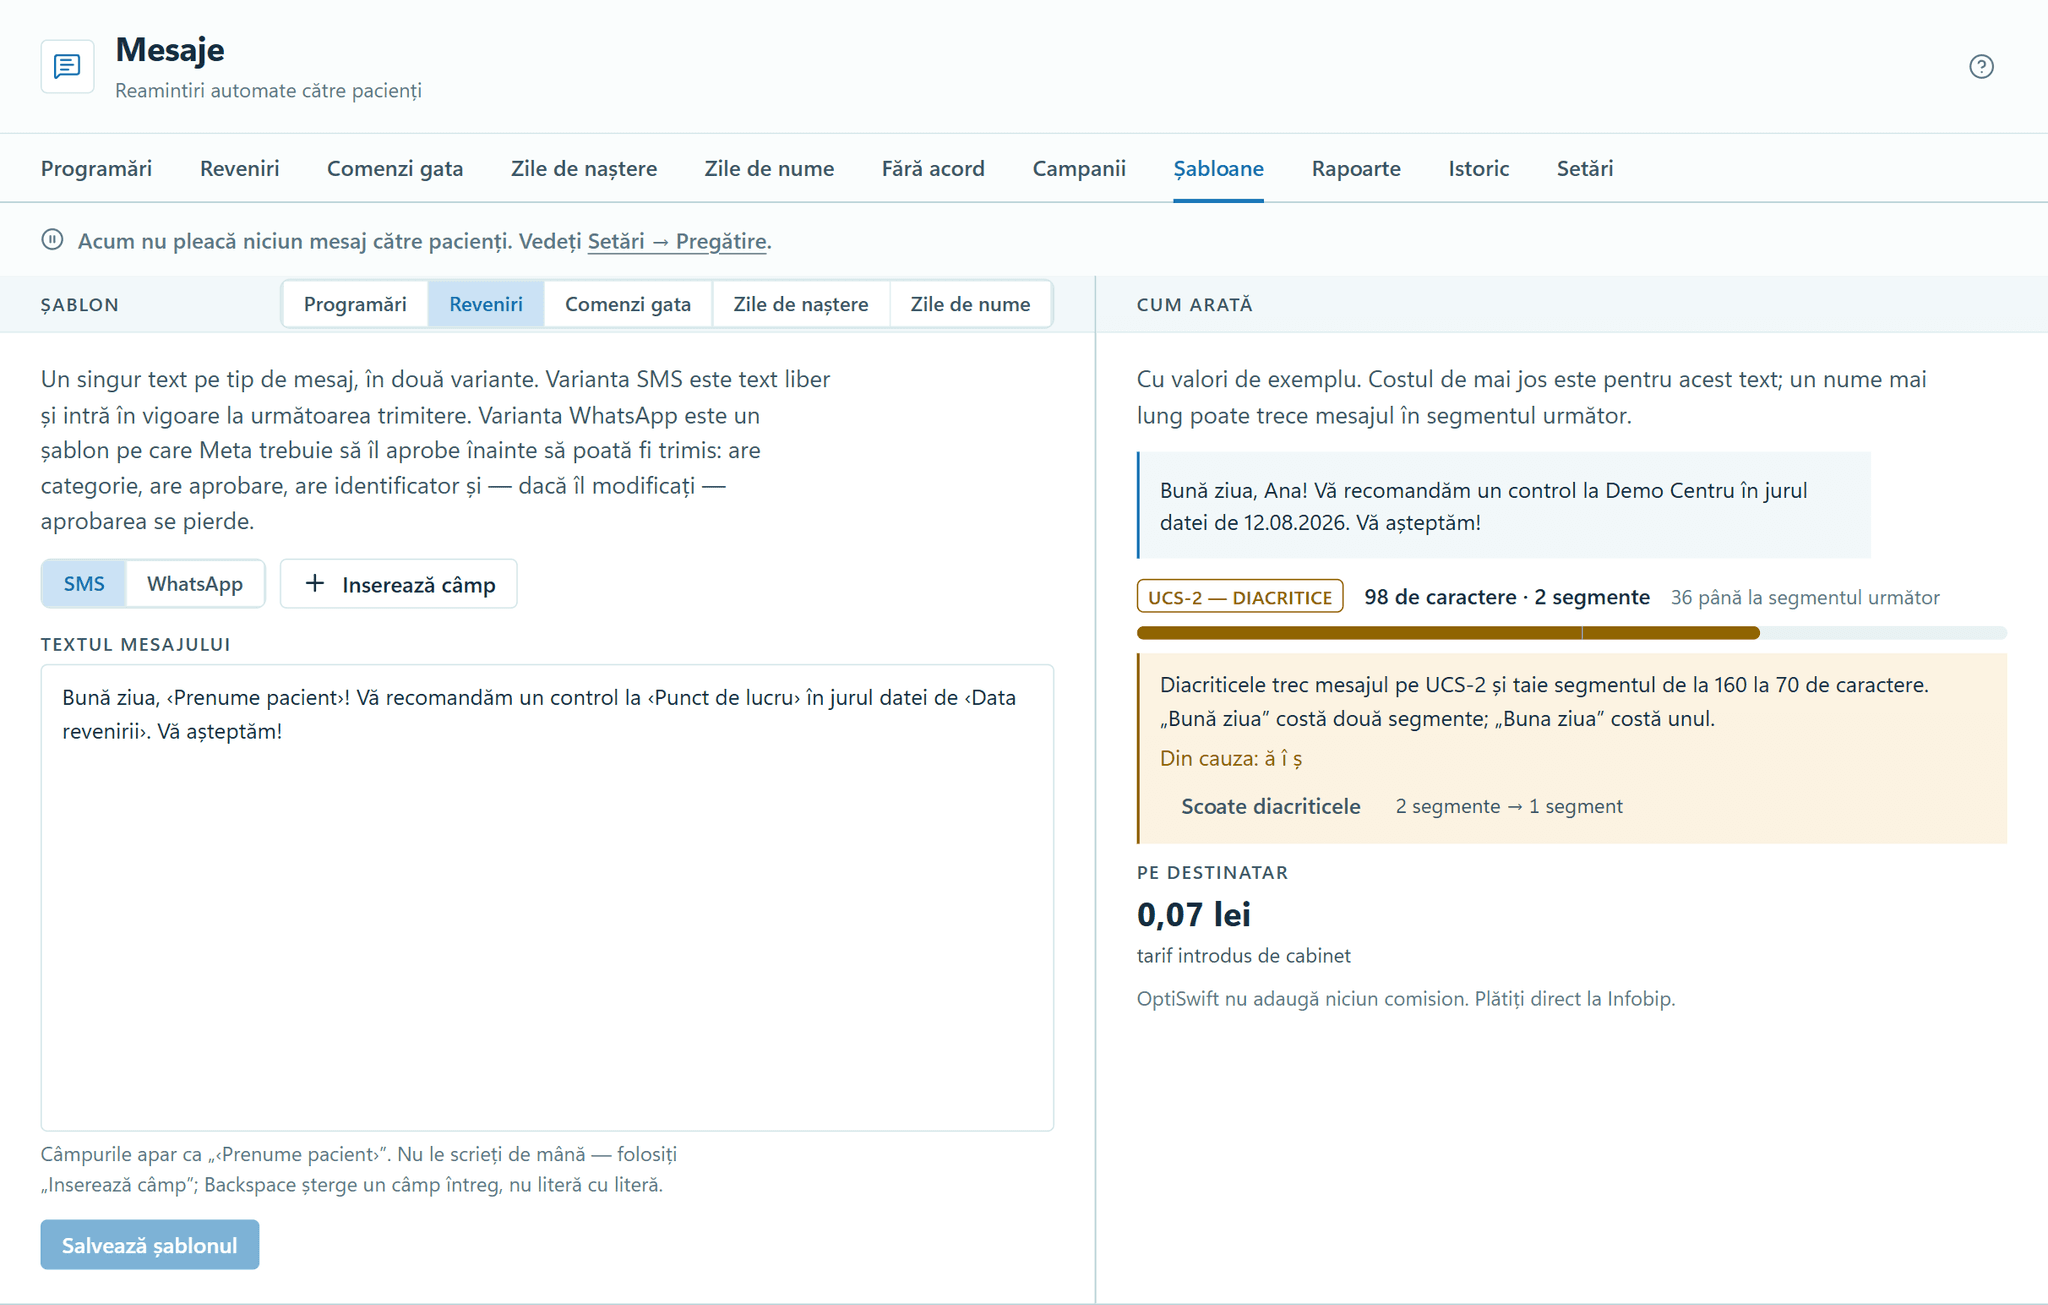Open the Fără acord tab
2048x1305 pixels.
point(933,168)
